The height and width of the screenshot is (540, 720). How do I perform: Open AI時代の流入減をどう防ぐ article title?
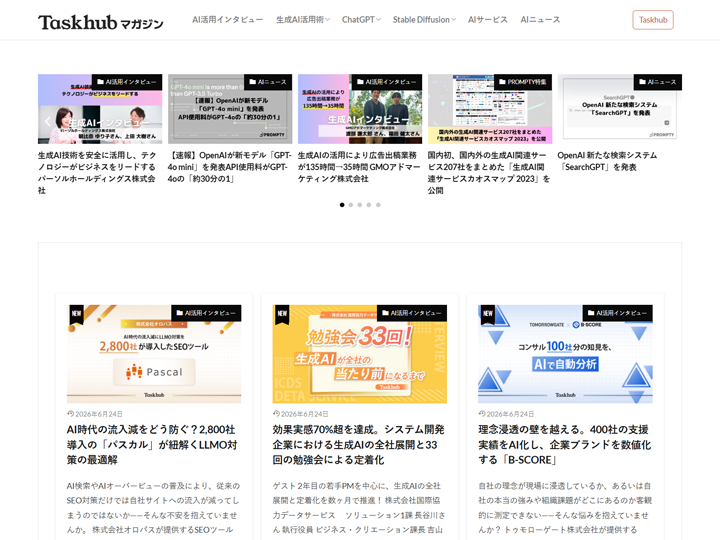click(x=152, y=444)
